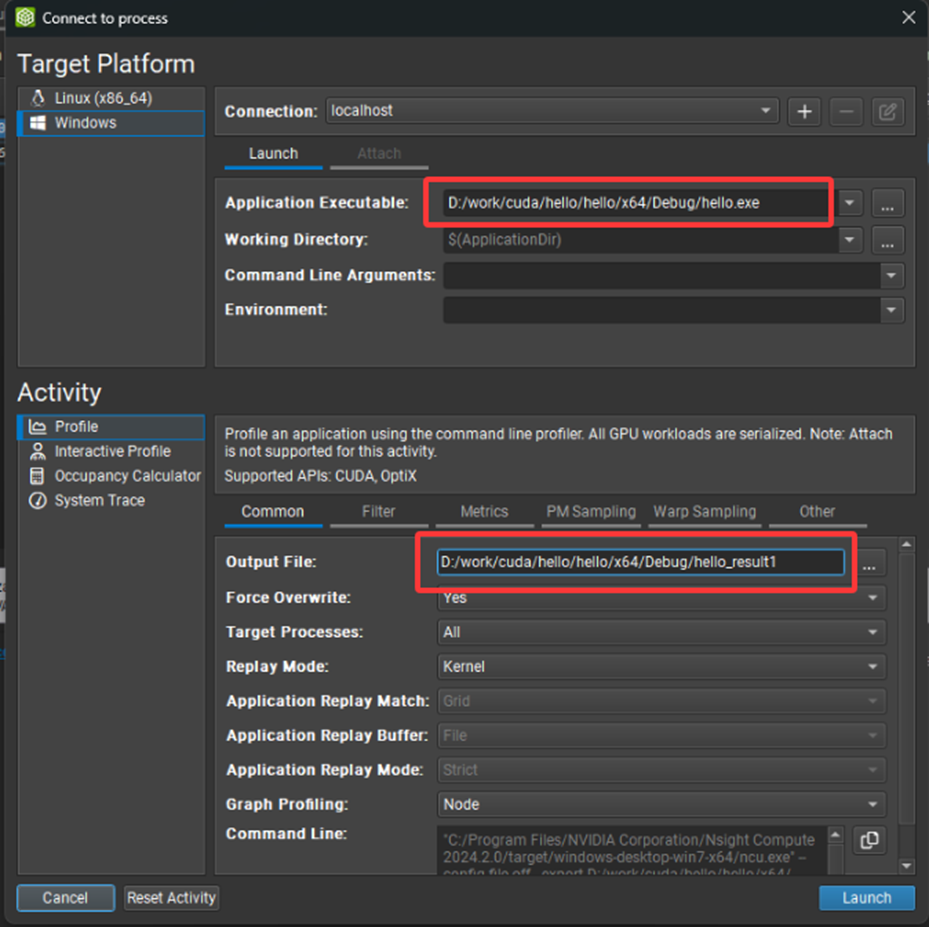The image size is (929, 927).
Task: Expand the Graph Profiling dropdown
Action: [x=662, y=804]
